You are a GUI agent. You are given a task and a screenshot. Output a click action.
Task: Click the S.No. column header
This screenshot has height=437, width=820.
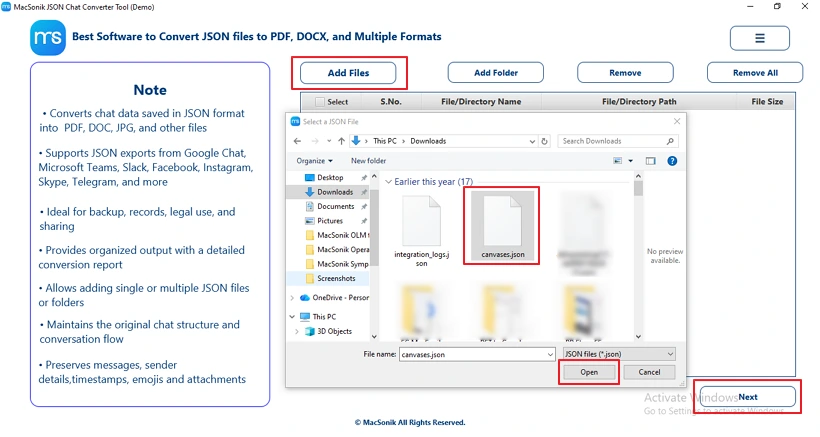click(x=391, y=102)
